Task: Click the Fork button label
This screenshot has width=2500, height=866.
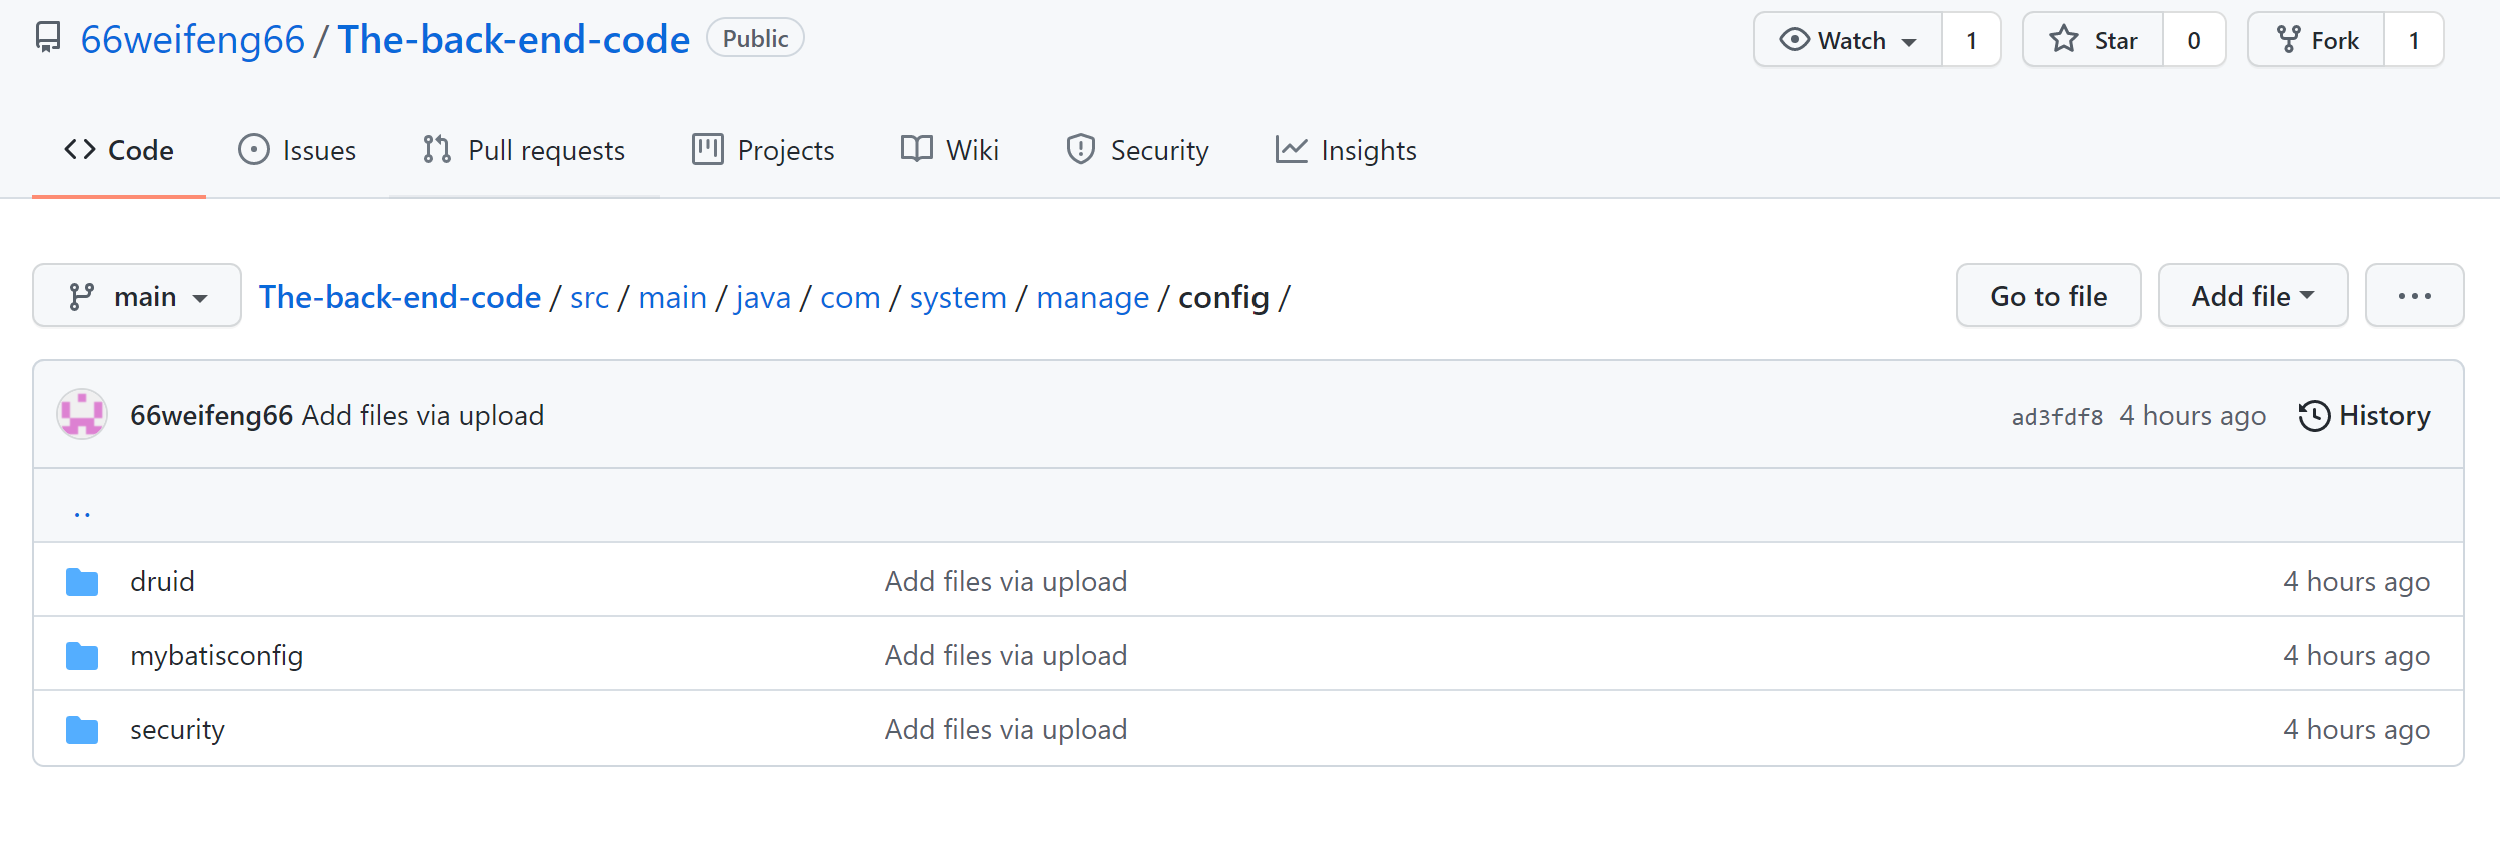Action: coord(2335,40)
